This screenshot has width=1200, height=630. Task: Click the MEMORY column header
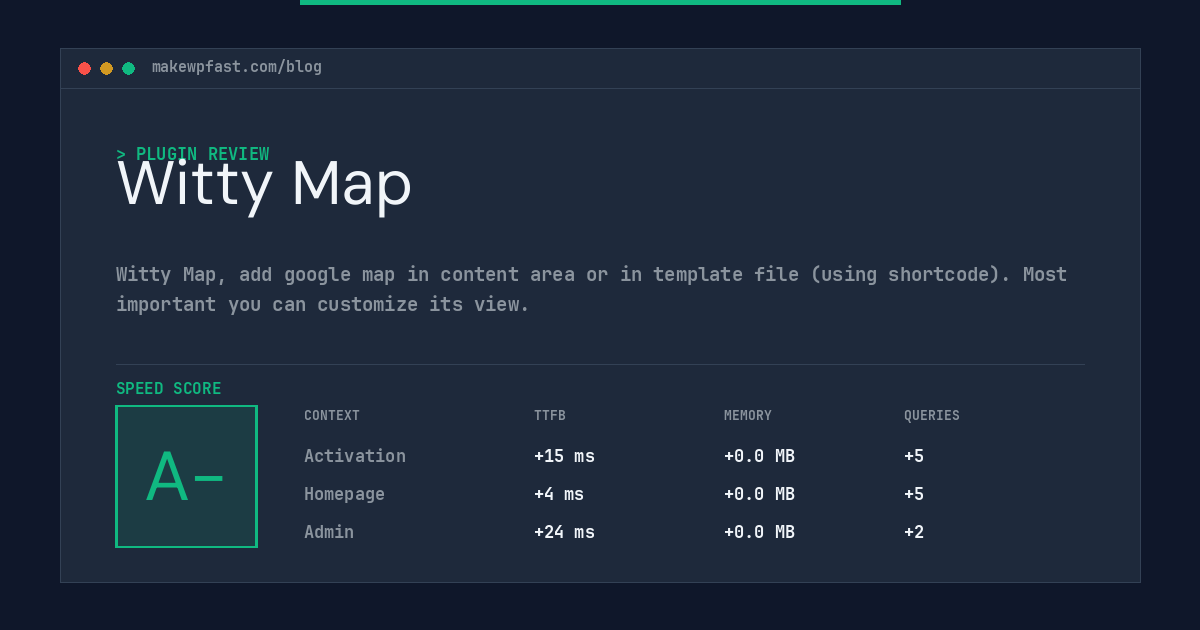[x=748, y=416]
